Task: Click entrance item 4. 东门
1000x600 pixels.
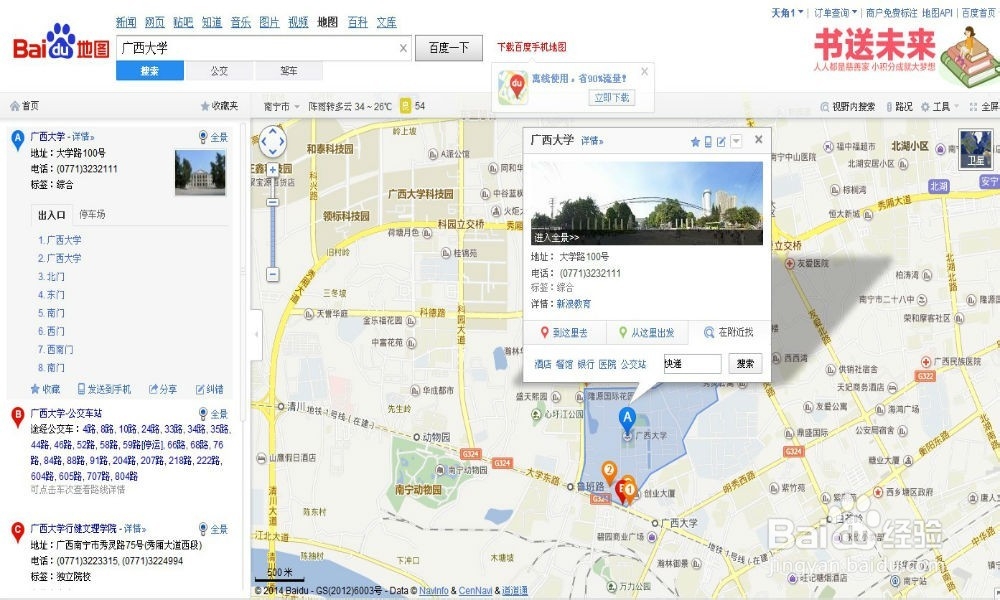Action: click(51, 295)
